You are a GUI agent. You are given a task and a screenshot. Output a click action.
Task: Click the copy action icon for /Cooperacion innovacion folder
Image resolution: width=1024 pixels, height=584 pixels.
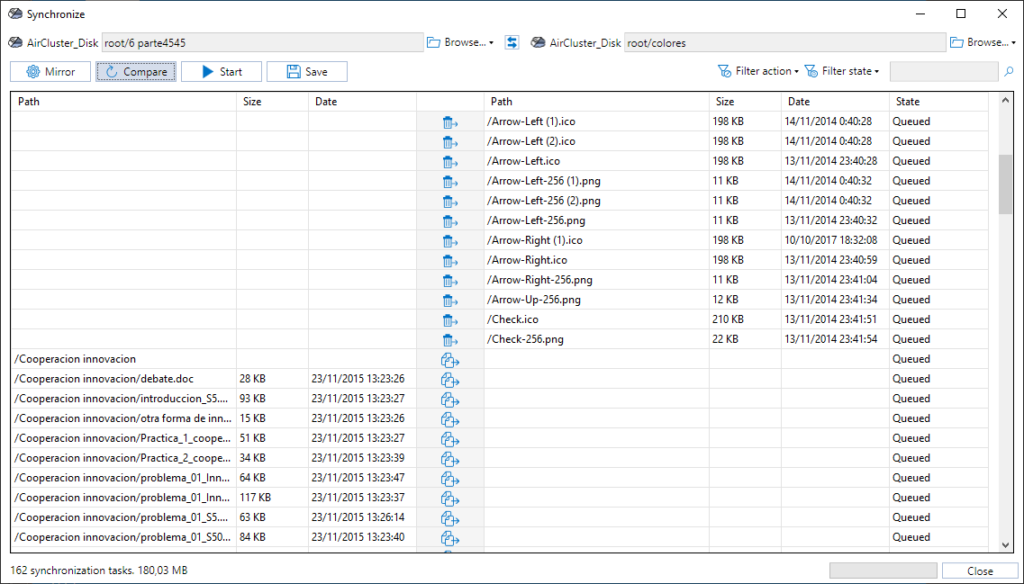[450, 360]
